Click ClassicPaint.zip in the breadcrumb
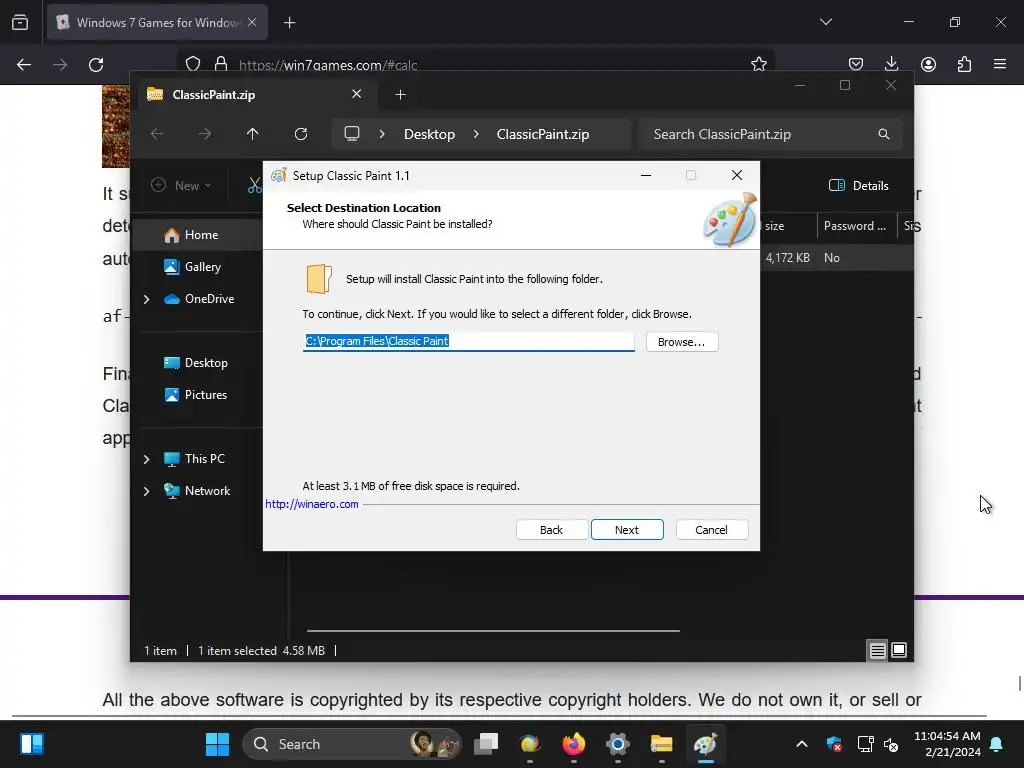The height and width of the screenshot is (768, 1024). [x=543, y=134]
